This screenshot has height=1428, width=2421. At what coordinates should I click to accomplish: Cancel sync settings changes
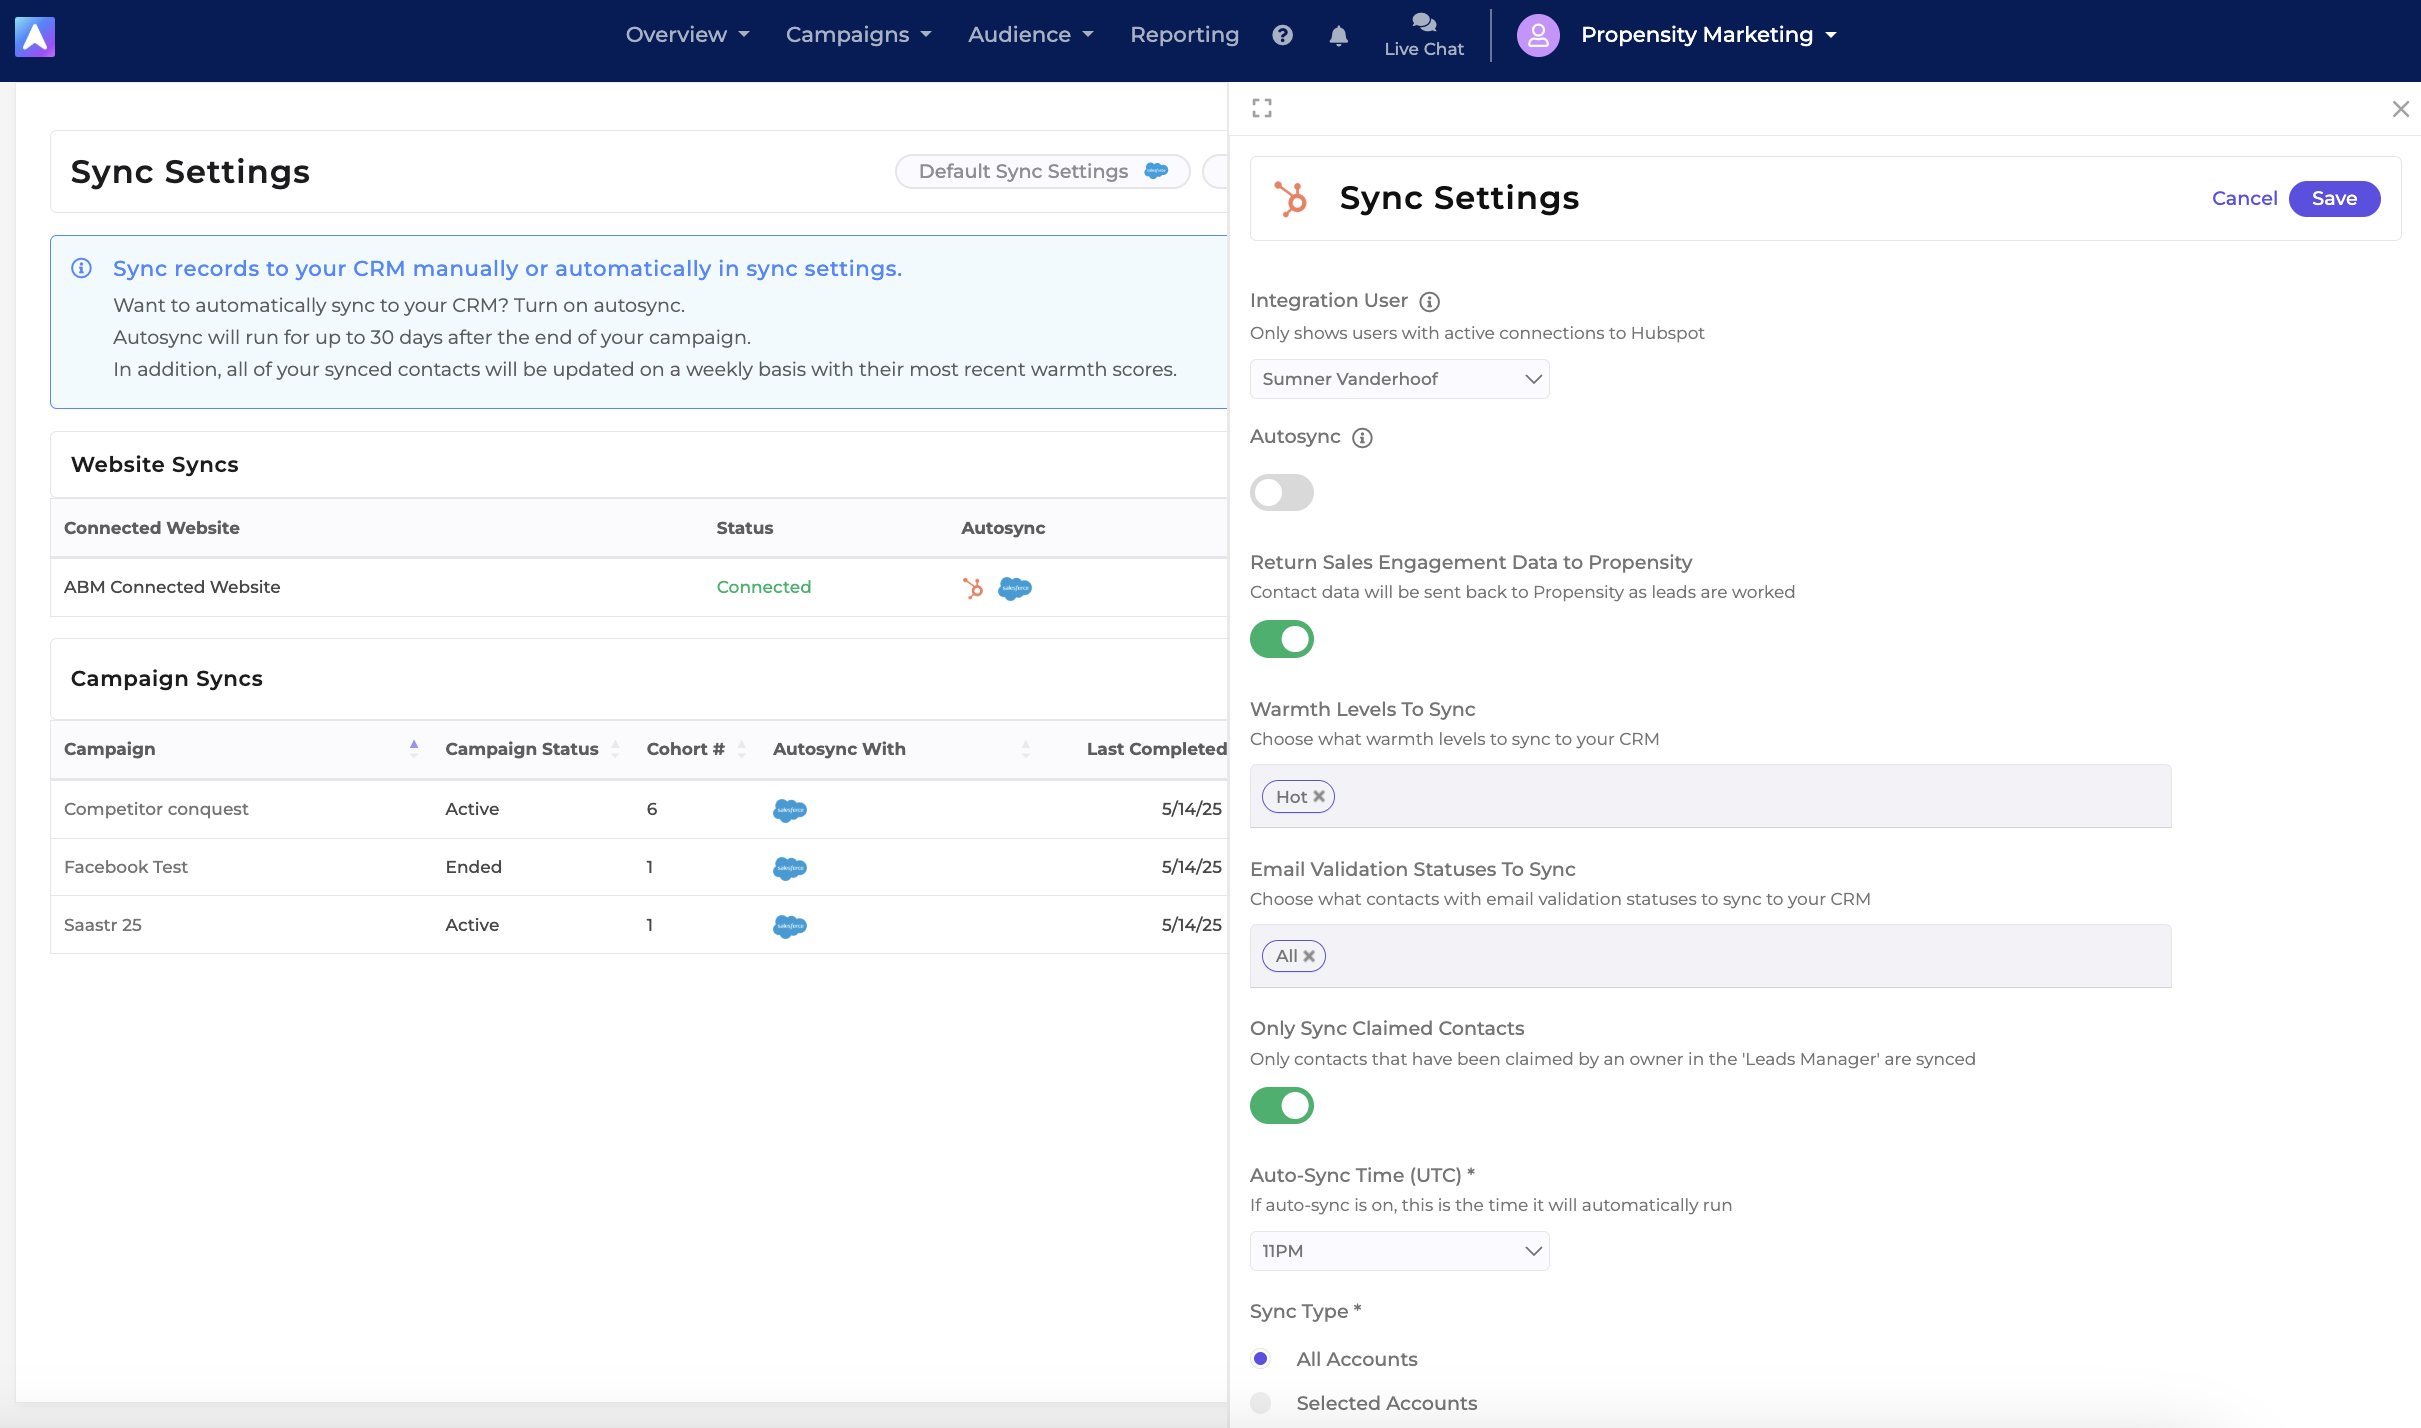pyautogui.click(x=2244, y=198)
